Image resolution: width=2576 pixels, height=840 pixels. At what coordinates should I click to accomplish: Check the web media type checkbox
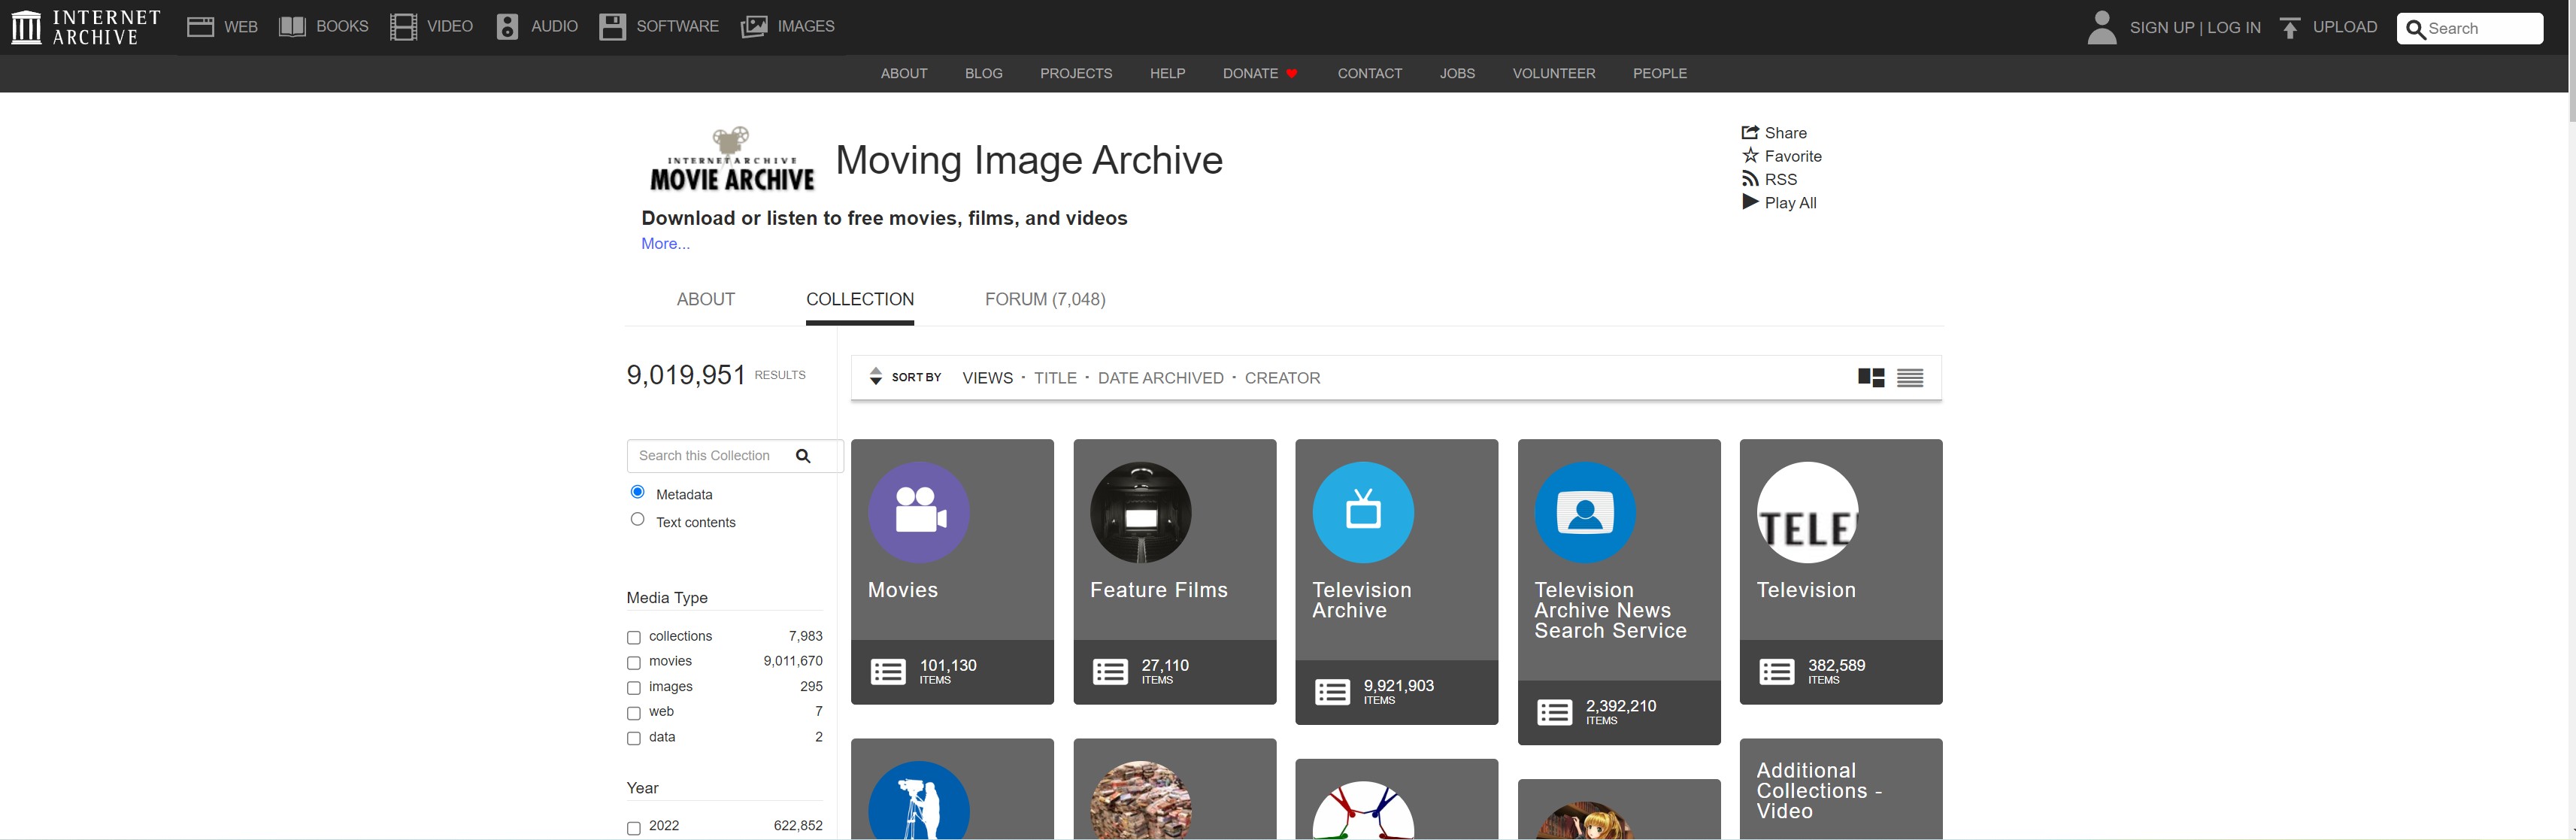tap(633, 713)
